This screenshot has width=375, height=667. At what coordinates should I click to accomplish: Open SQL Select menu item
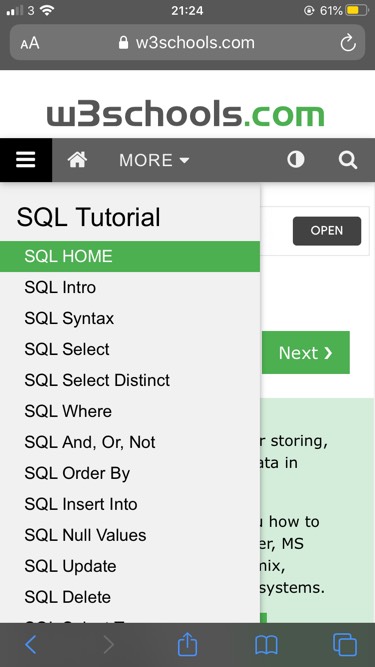click(x=130, y=350)
